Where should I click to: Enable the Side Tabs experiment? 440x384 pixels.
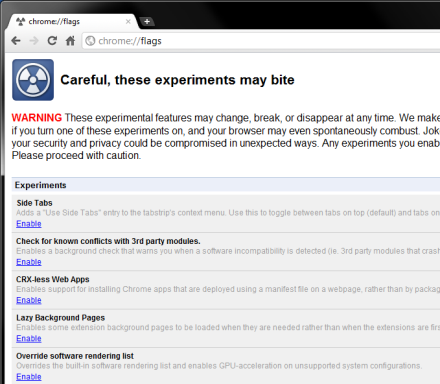(x=29, y=224)
